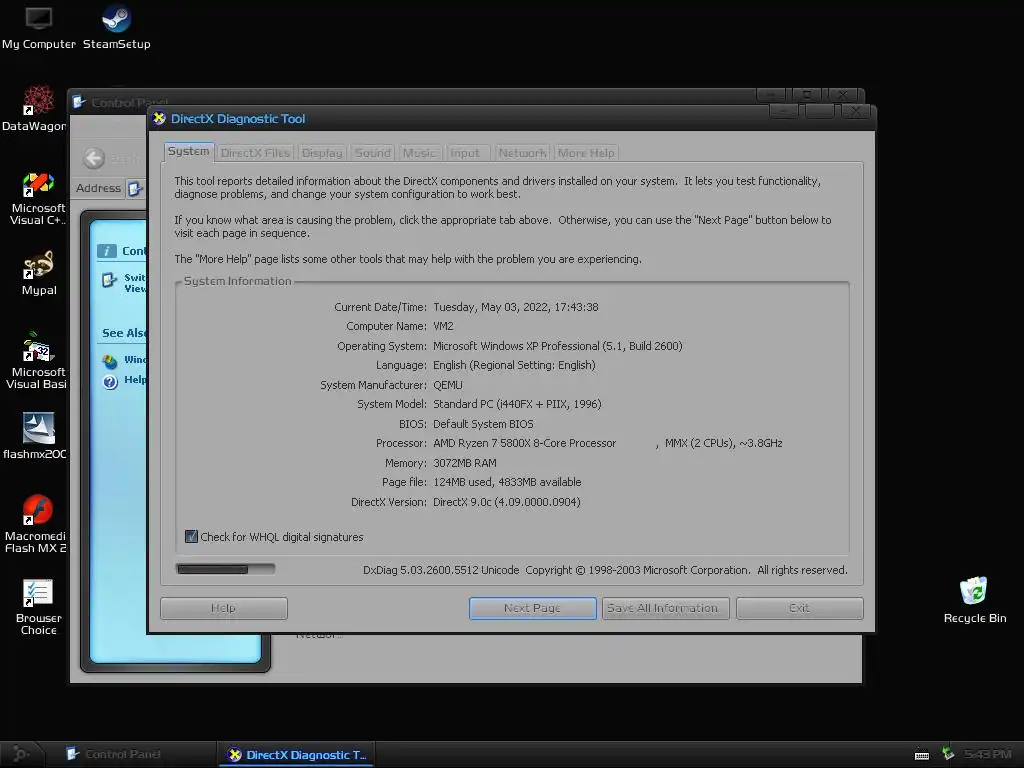Viewport: 1024px width, 768px height.
Task: Select the Network tab
Action: pyautogui.click(x=522, y=153)
